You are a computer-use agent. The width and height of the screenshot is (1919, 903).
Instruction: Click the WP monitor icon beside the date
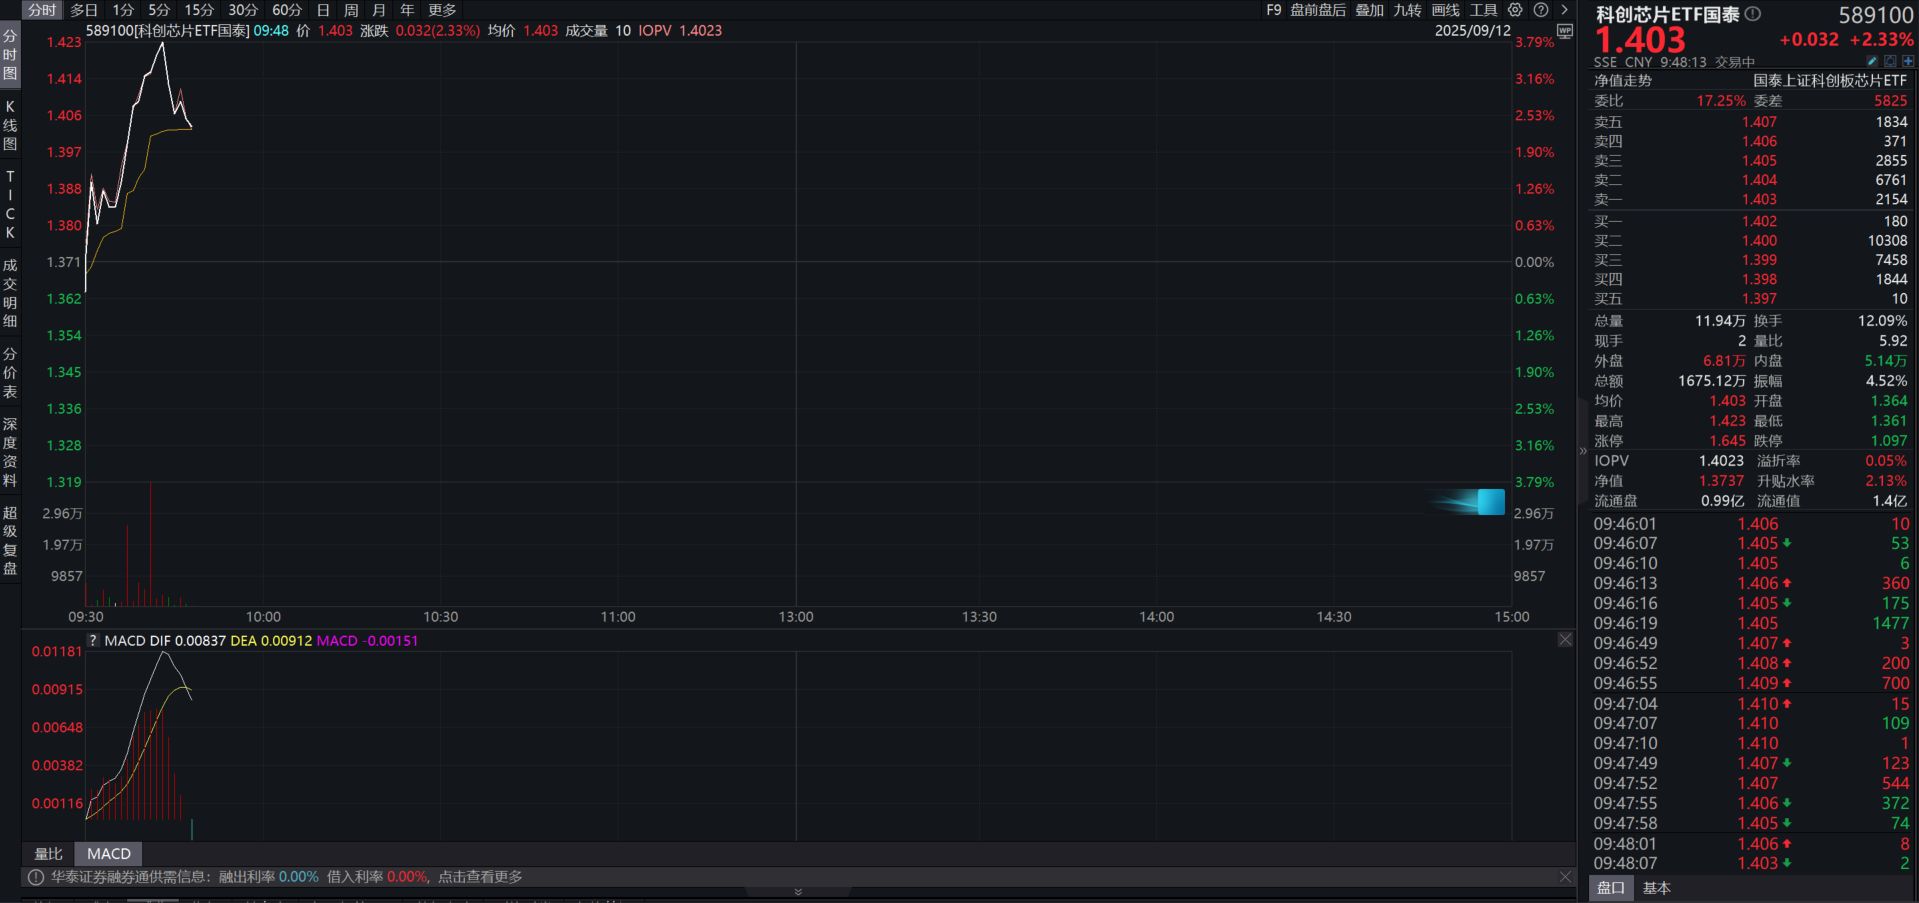pos(1565,31)
